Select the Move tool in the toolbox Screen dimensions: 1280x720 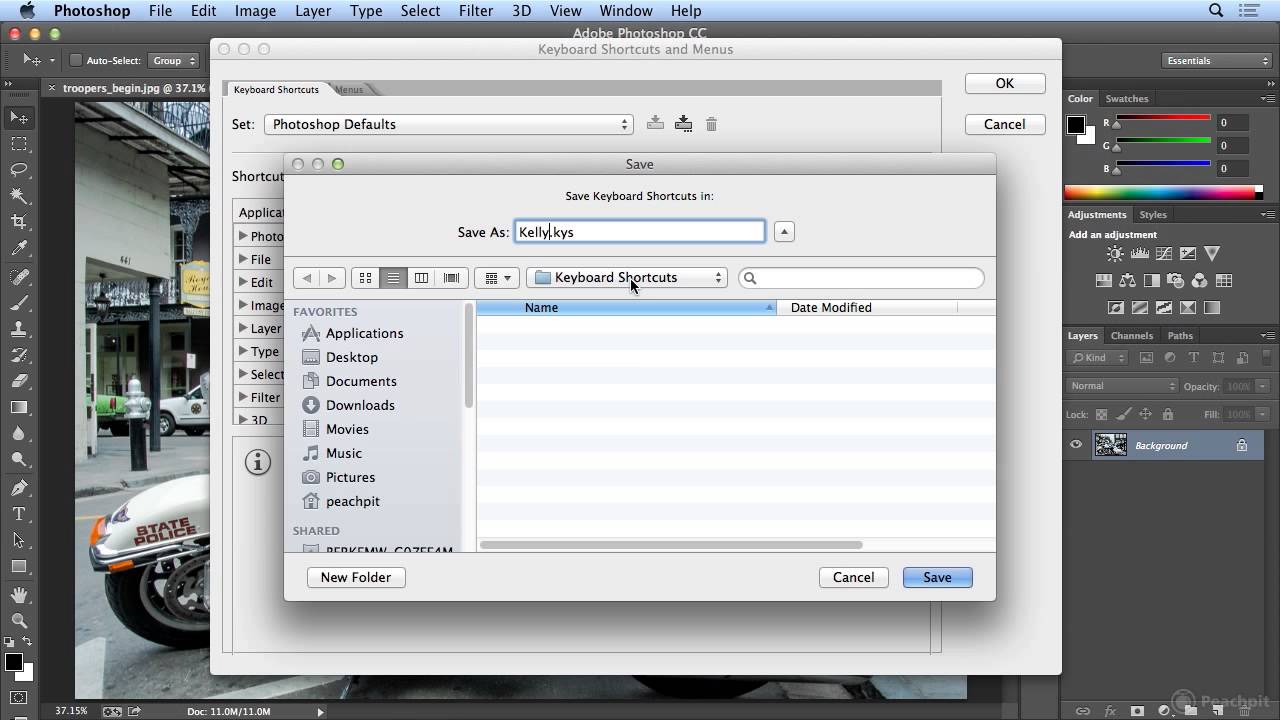click(x=19, y=118)
